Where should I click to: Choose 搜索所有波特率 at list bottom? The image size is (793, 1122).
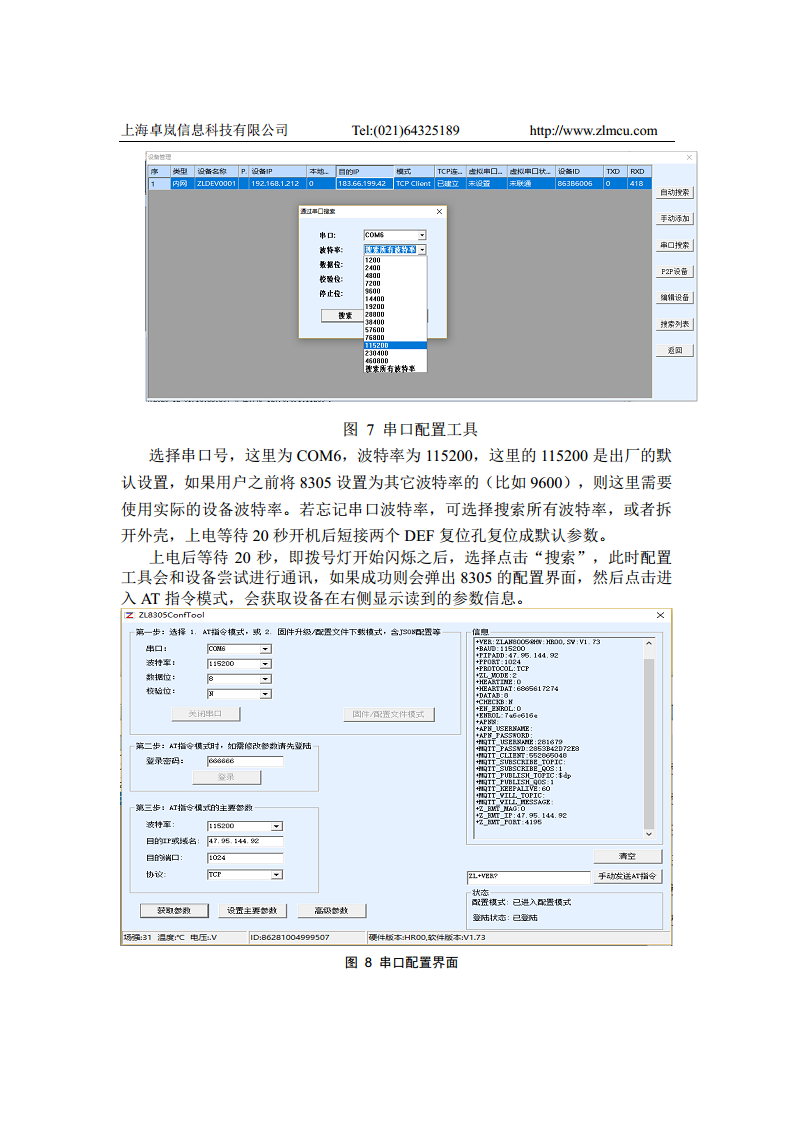395,369
